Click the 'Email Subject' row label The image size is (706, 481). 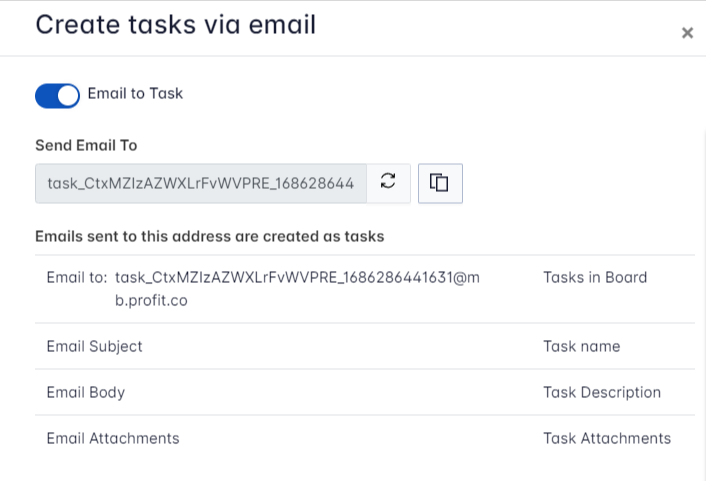tap(94, 346)
